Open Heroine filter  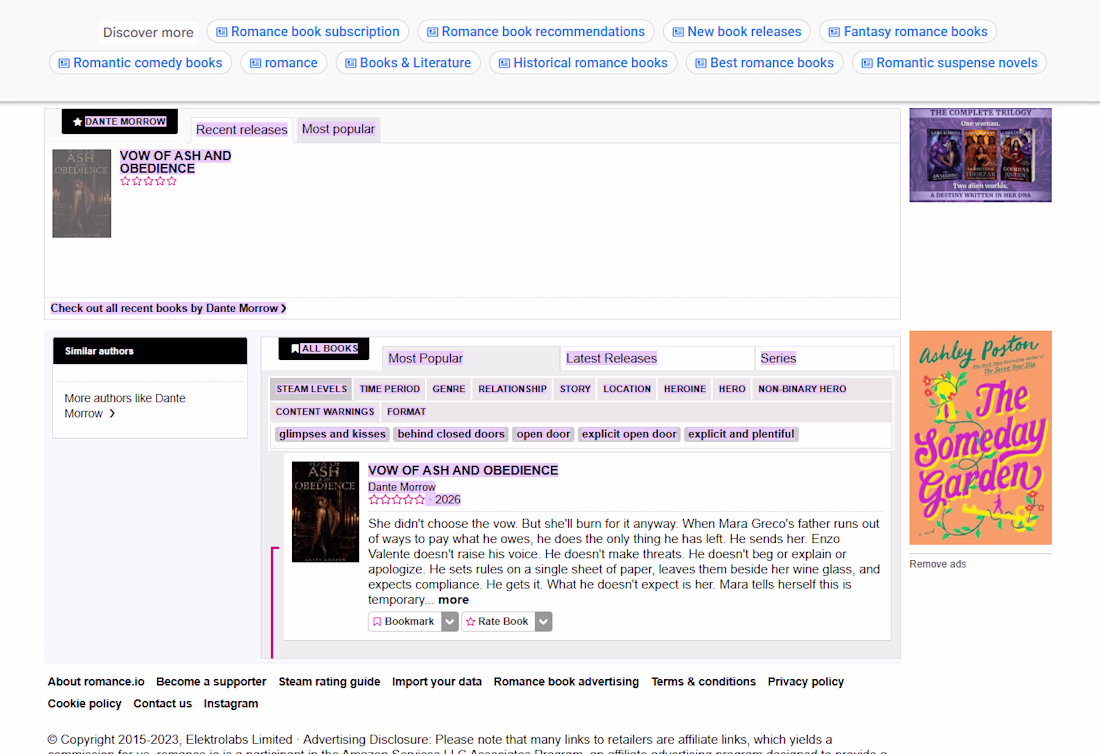point(685,389)
